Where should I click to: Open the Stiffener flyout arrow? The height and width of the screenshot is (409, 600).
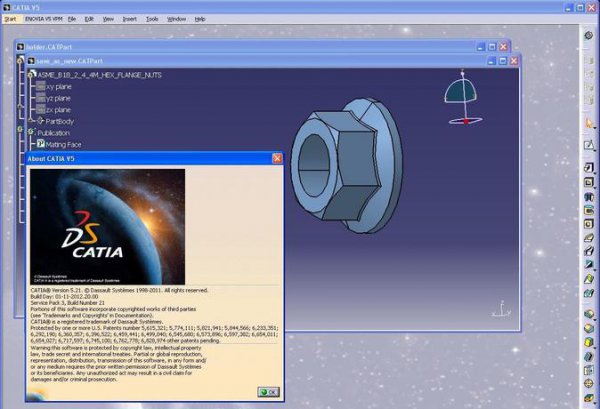coord(594,269)
